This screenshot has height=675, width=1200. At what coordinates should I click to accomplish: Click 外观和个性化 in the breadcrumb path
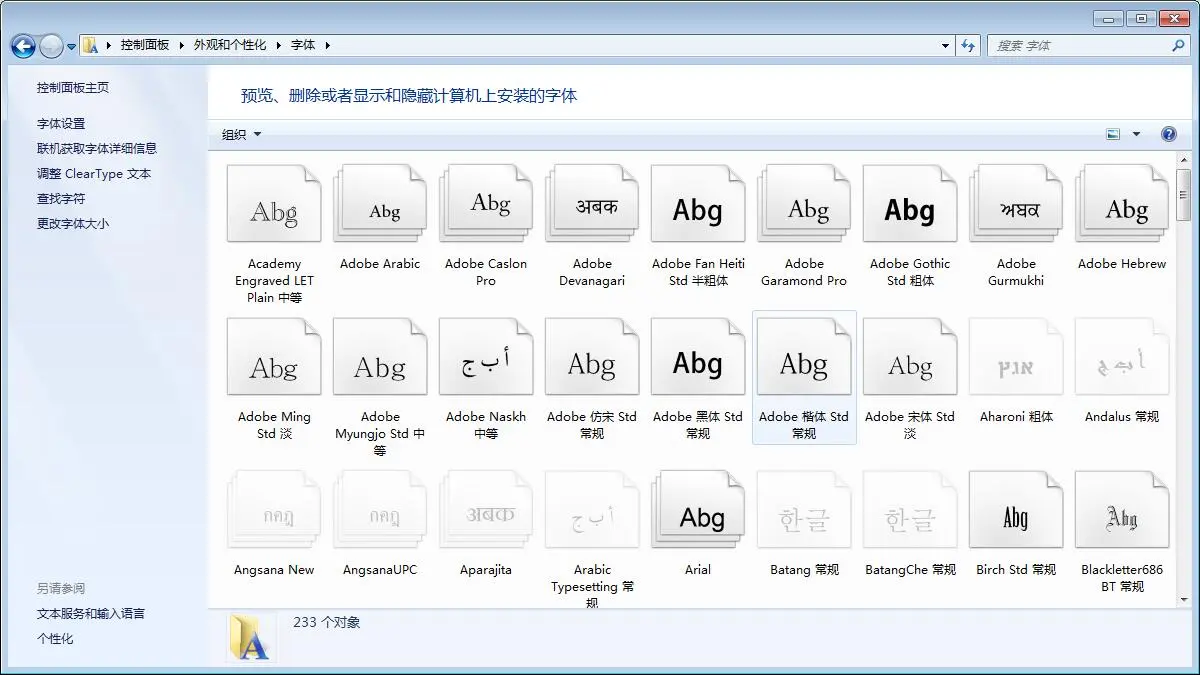coord(230,45)
